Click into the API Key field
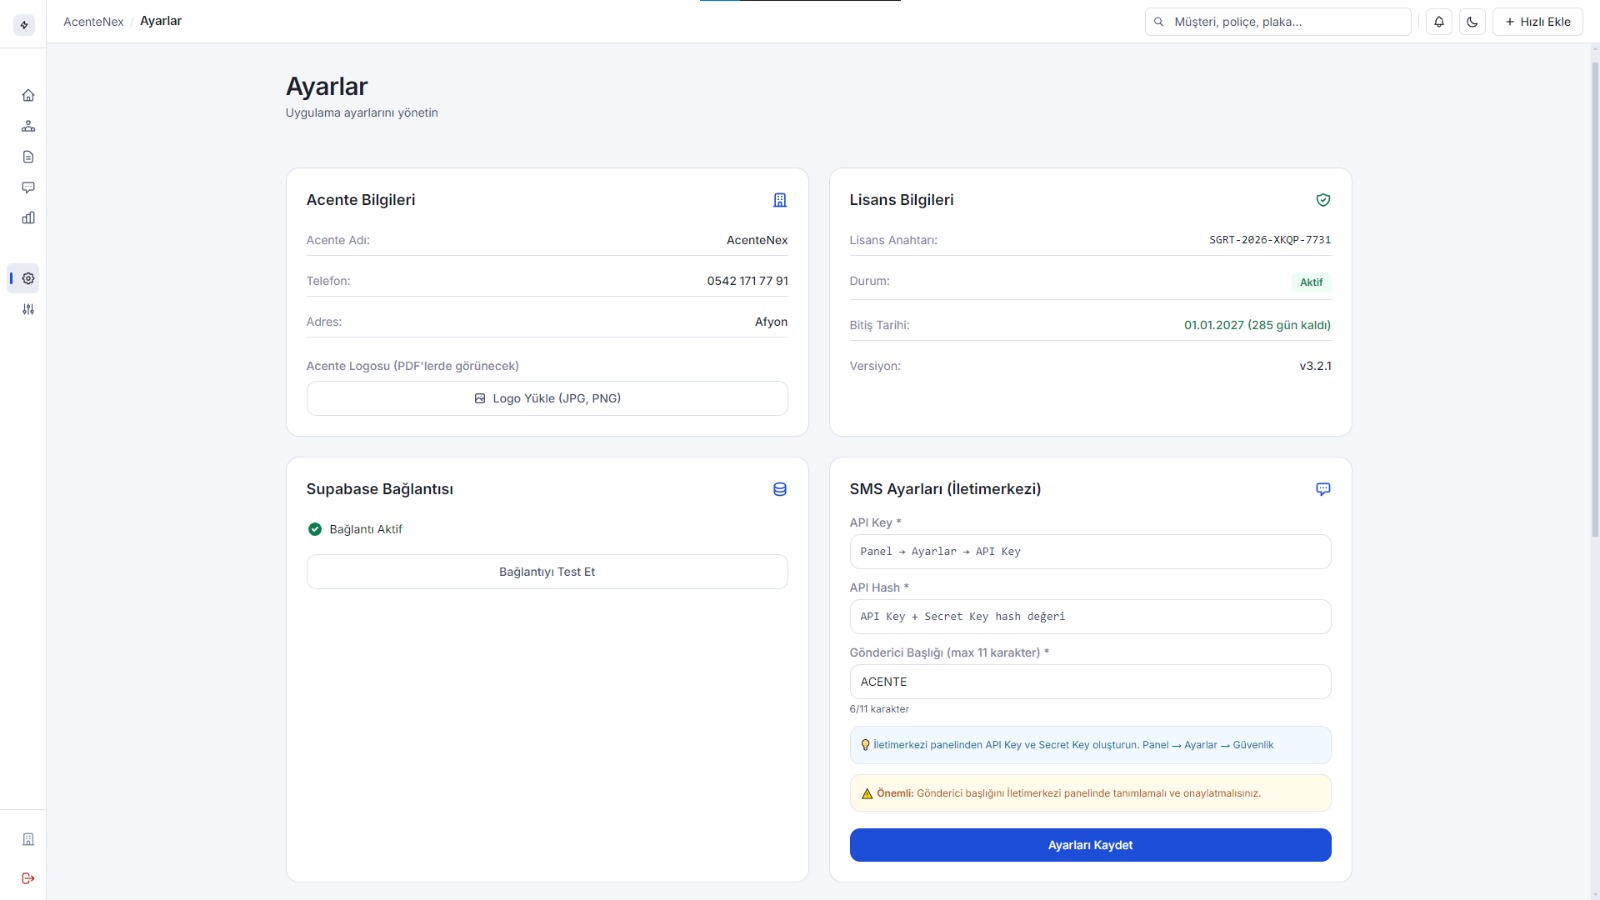 tap(1090, 552)
